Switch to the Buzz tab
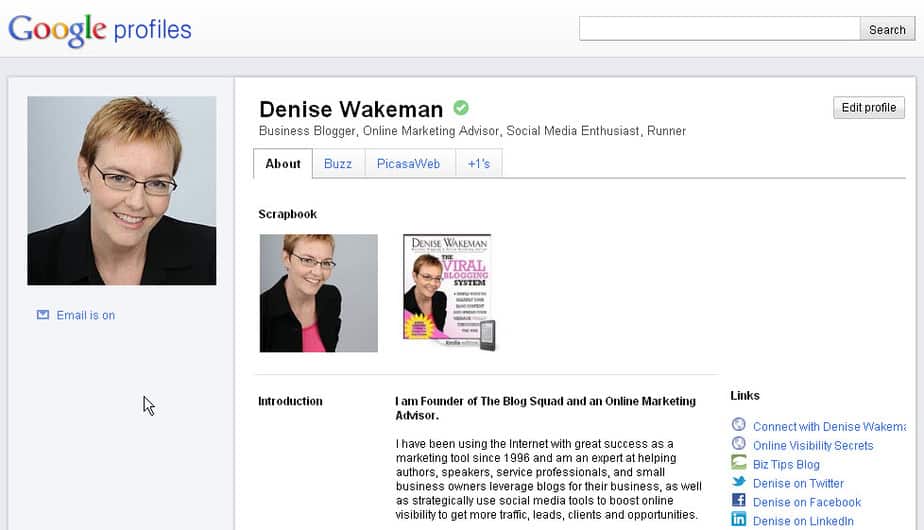Image resolution: width=924 pixels, height=530 pixels. coord(338,163)
